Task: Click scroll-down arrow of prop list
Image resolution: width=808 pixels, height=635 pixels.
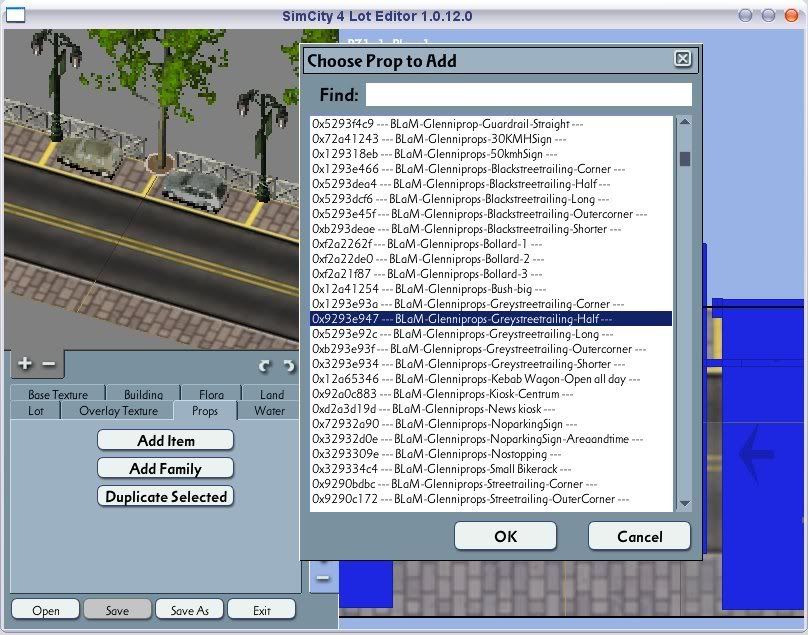Action: click(685, 503)
